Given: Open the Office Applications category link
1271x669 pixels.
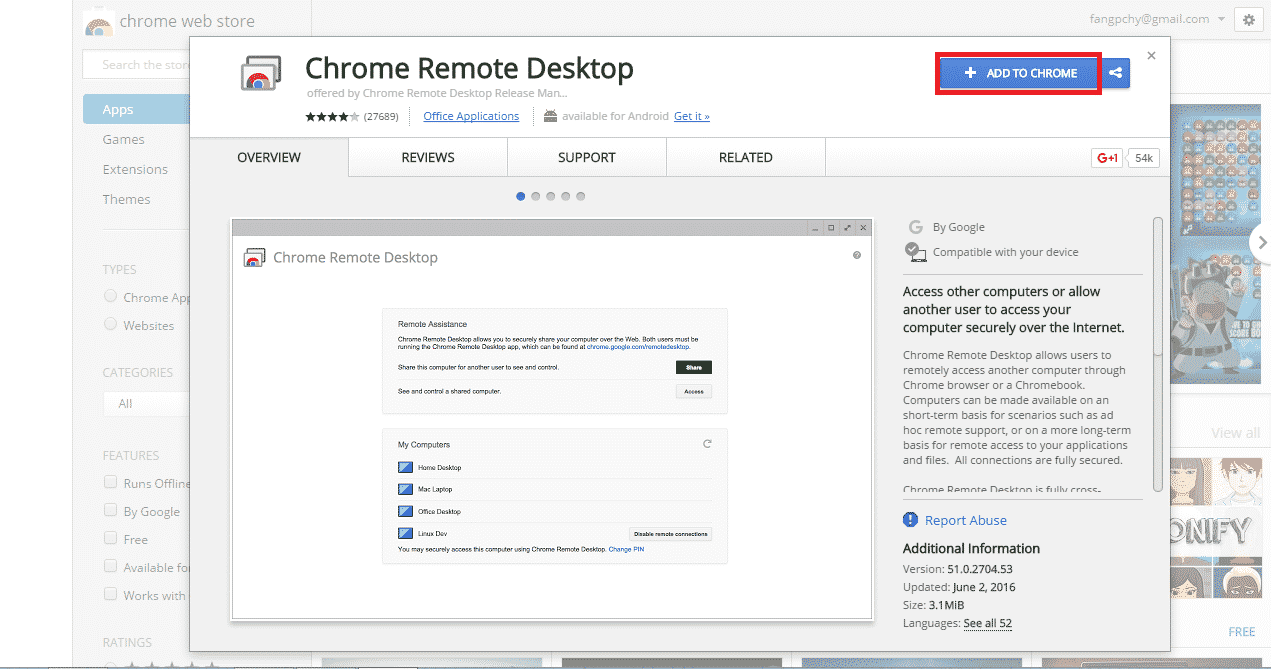Looking at the screenshot, I should click(471, 116).
